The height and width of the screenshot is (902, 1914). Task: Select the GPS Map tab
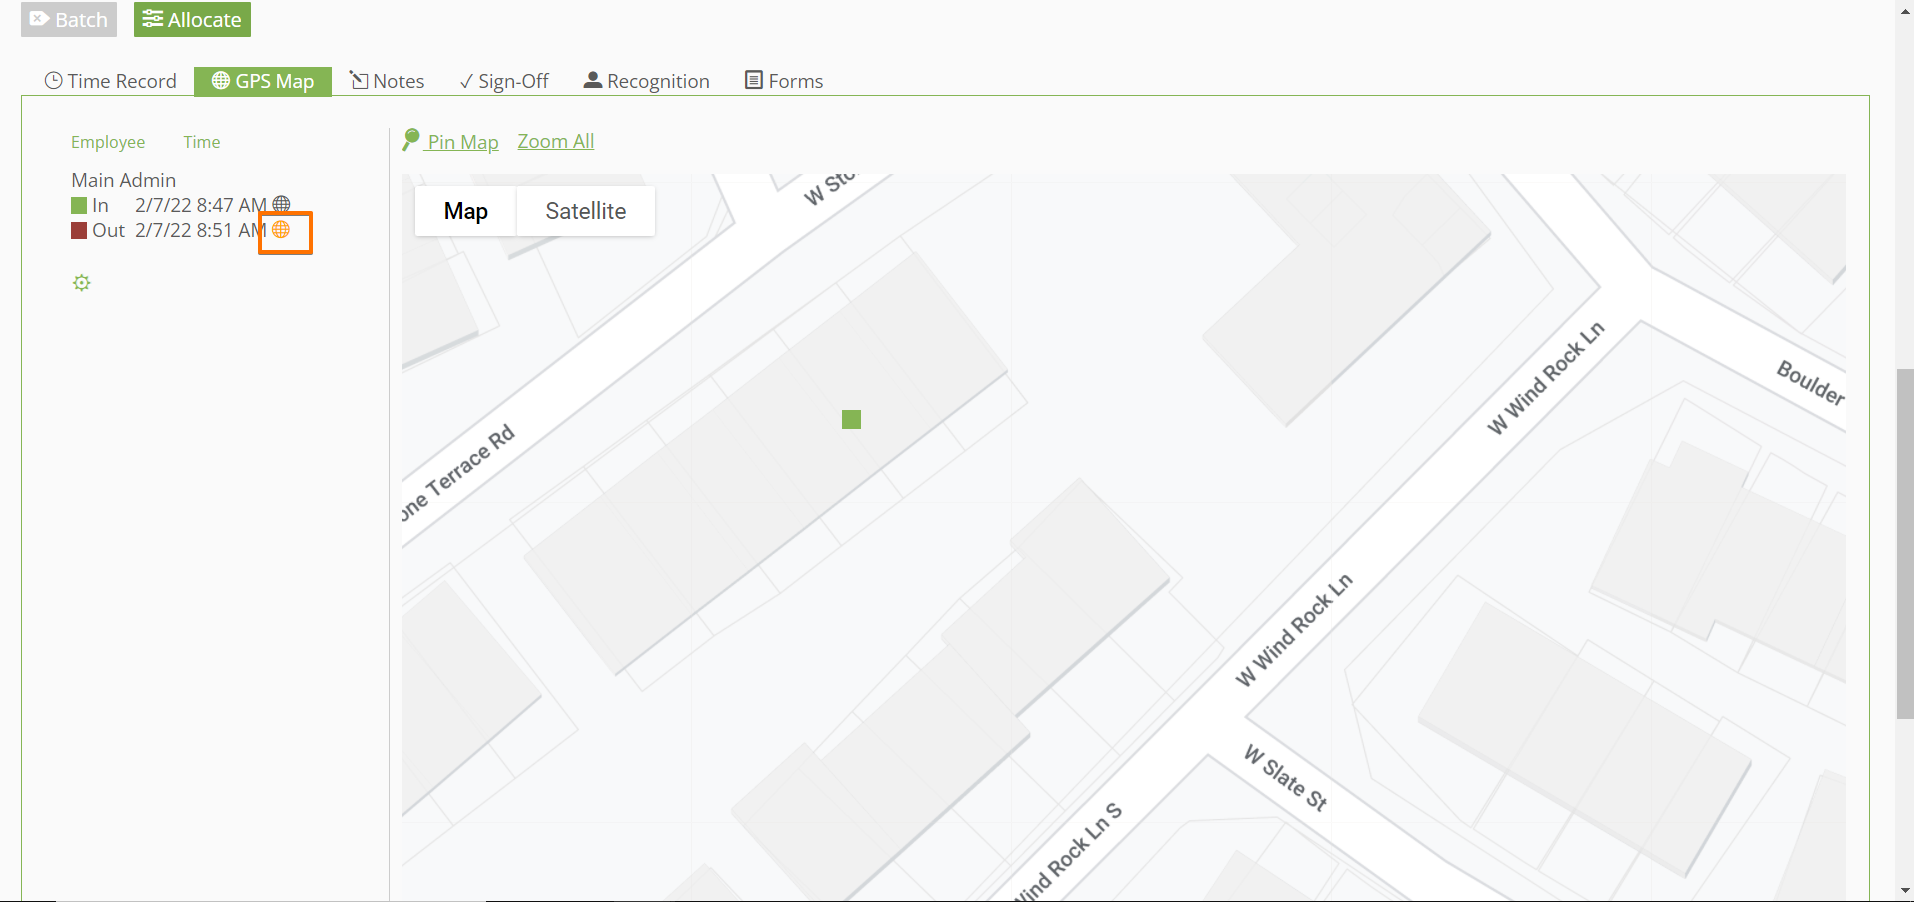tap(263, 81)
